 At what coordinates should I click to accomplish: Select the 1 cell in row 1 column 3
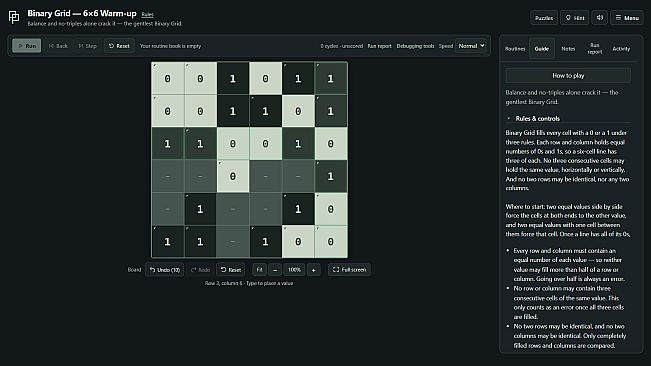[x=232, y=78]
